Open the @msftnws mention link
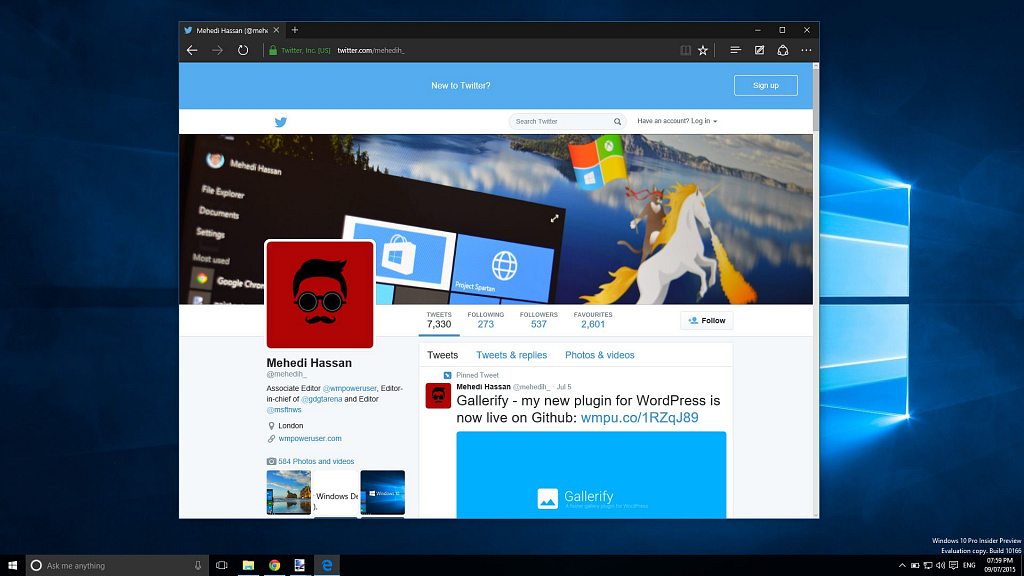Screen dimensions: 1024x576 (284, 409)
